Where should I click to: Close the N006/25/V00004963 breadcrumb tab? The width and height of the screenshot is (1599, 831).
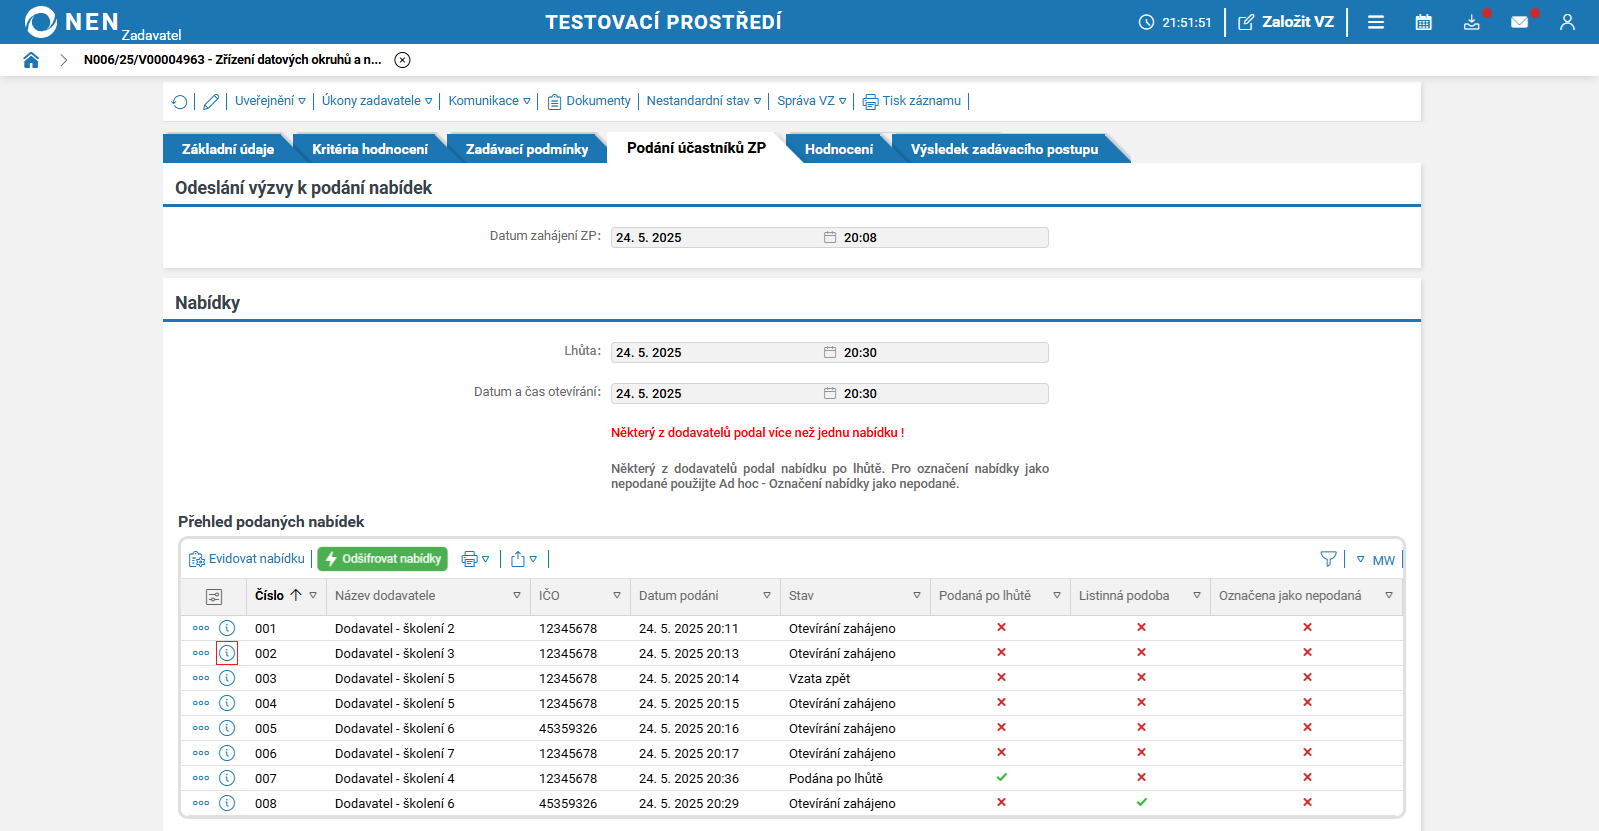402,60
